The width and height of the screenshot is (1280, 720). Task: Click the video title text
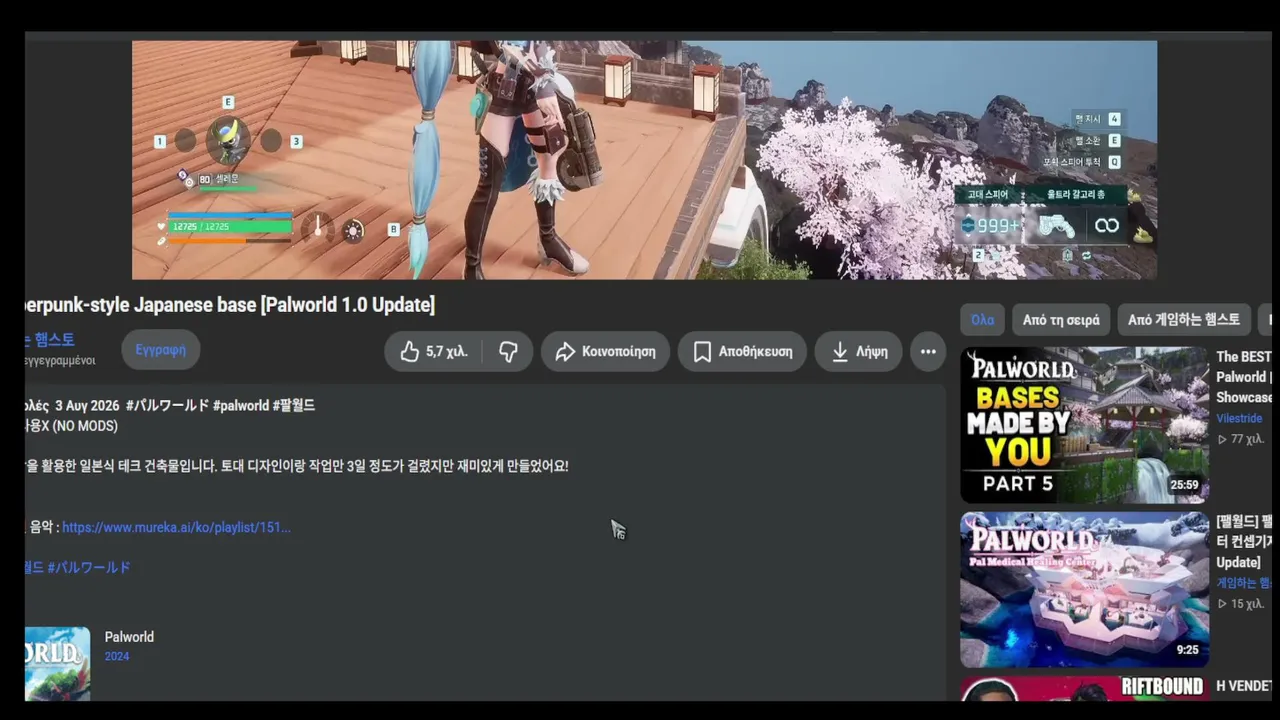(230, 305)
